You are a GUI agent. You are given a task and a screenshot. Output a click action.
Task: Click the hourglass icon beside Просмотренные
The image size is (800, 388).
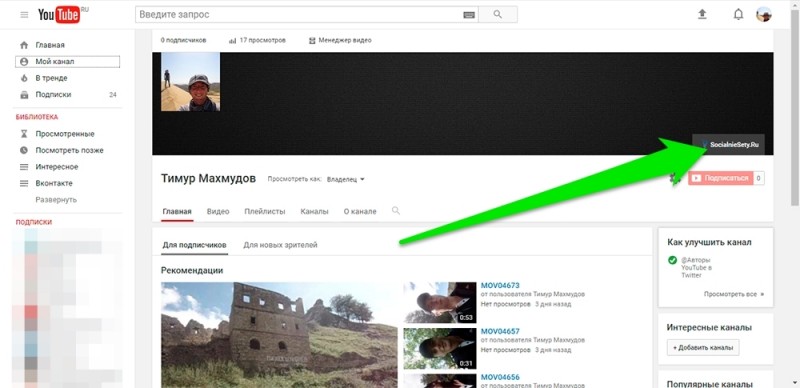(x=24, y=134)
